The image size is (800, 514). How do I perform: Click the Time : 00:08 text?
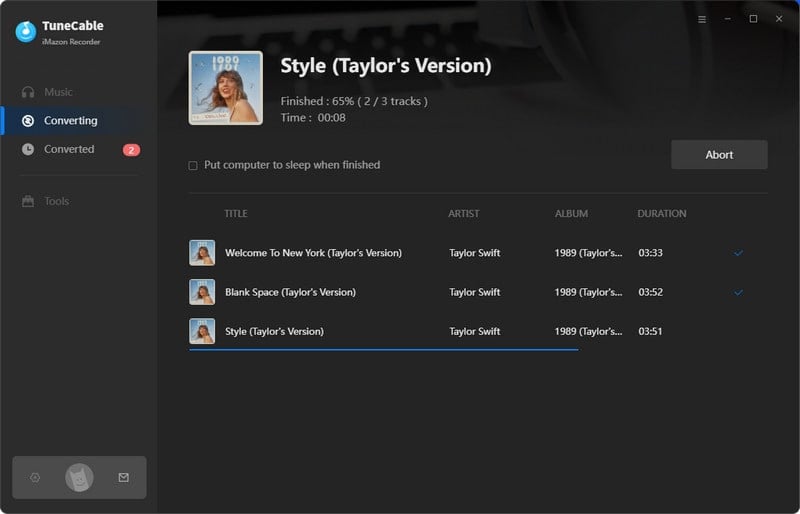tap(313, 118)
